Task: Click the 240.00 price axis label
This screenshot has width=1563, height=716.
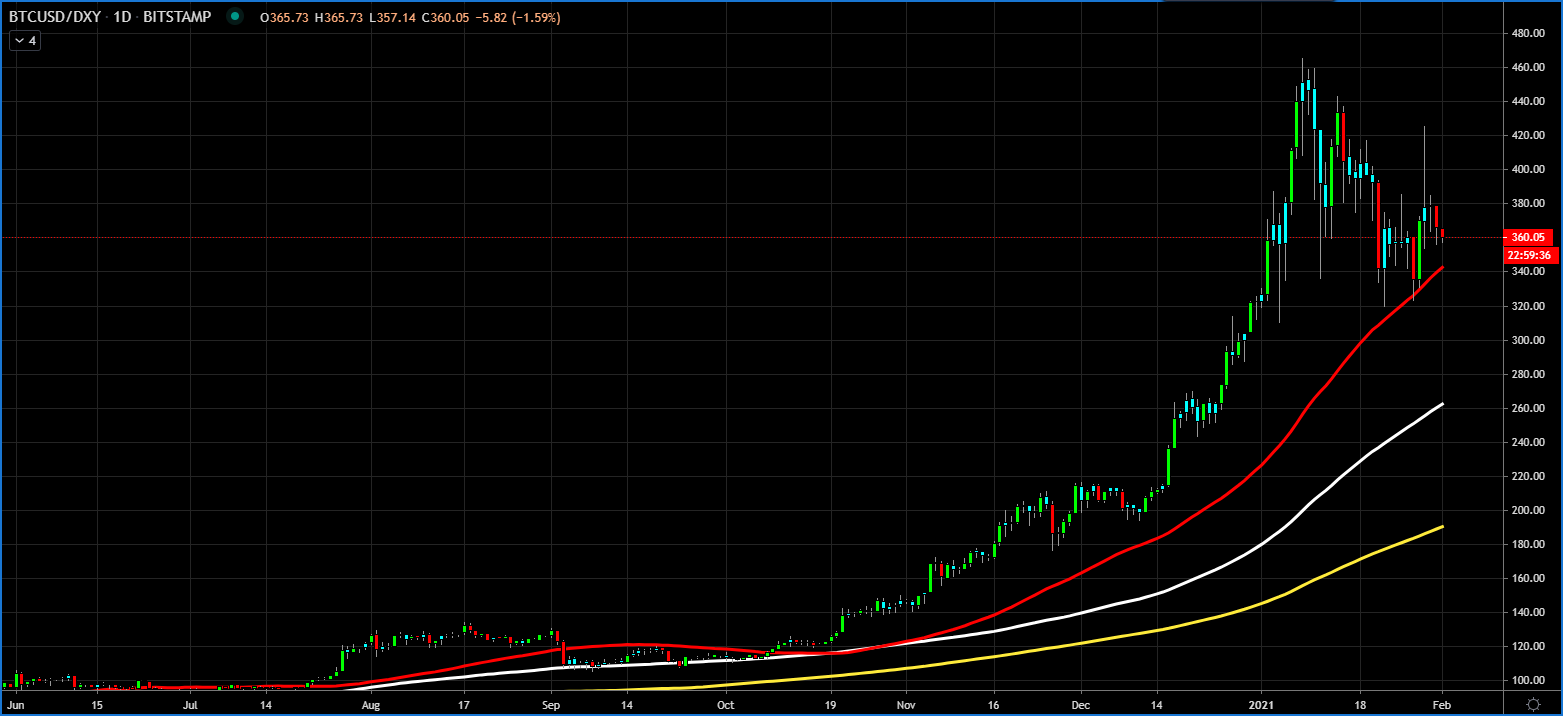Action: (x=1530, y=442)
